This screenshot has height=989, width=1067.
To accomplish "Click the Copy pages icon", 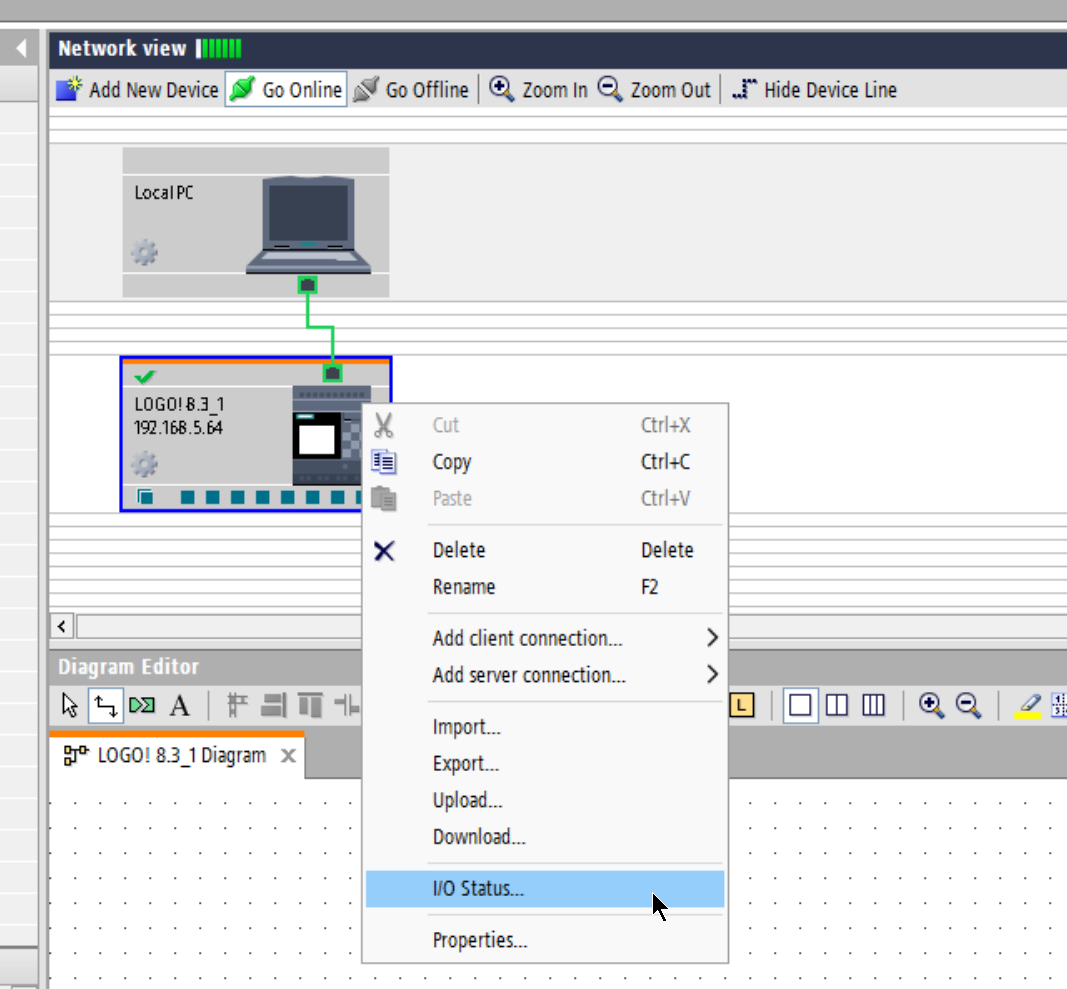I will coord(384,462).
